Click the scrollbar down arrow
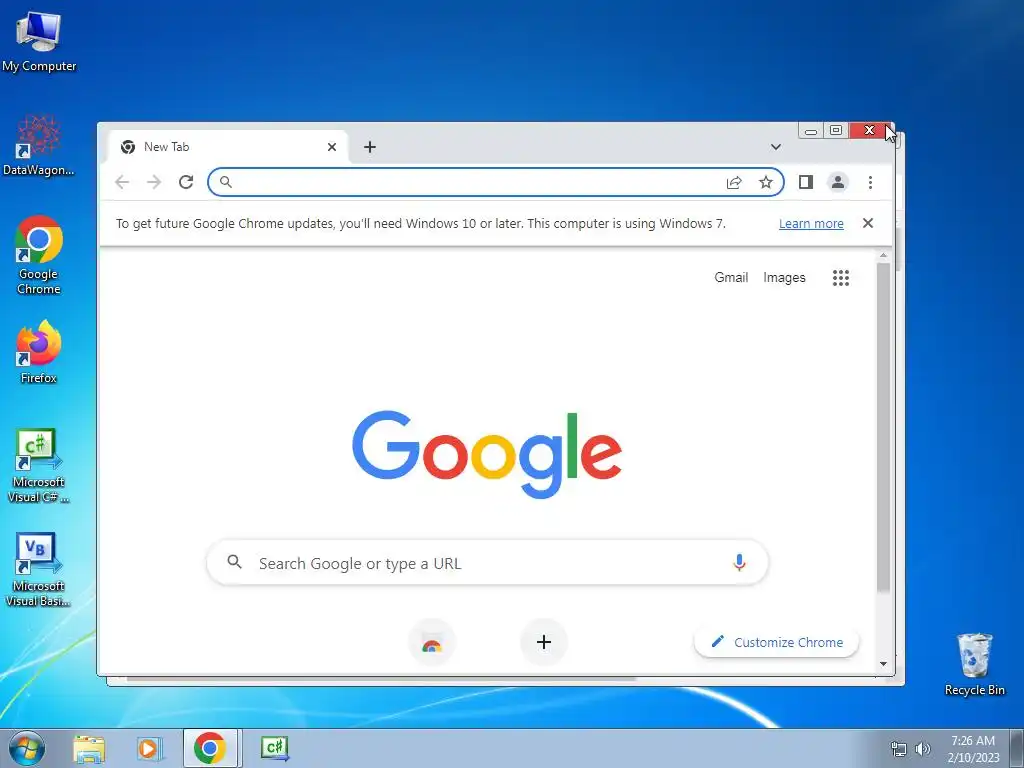This screenshot has height=768, width=1024. 883,664
